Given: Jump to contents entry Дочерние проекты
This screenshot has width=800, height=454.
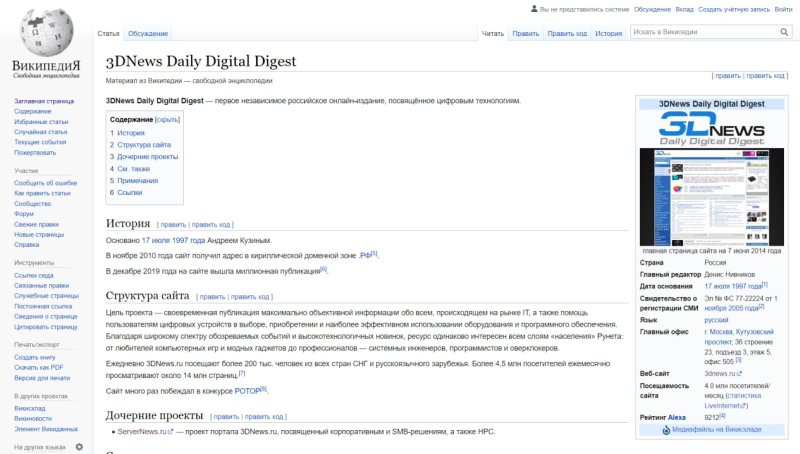Looking at the screenshot, I should 144,157.
